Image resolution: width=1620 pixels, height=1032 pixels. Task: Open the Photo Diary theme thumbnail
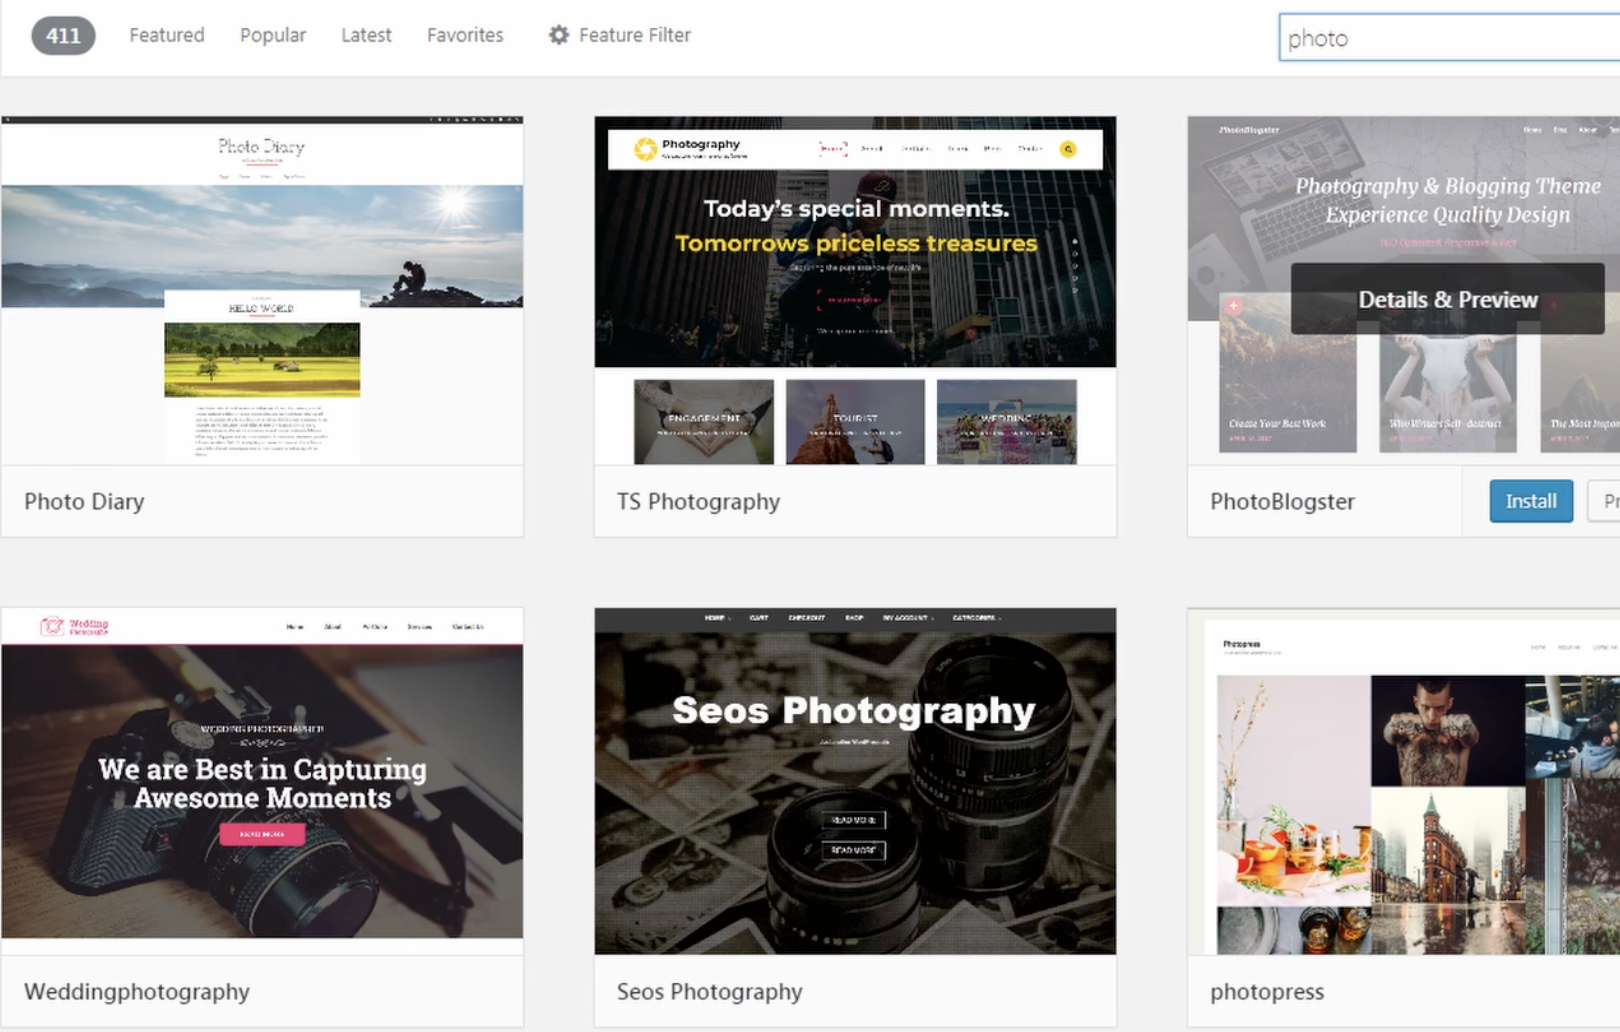point(262,290)
